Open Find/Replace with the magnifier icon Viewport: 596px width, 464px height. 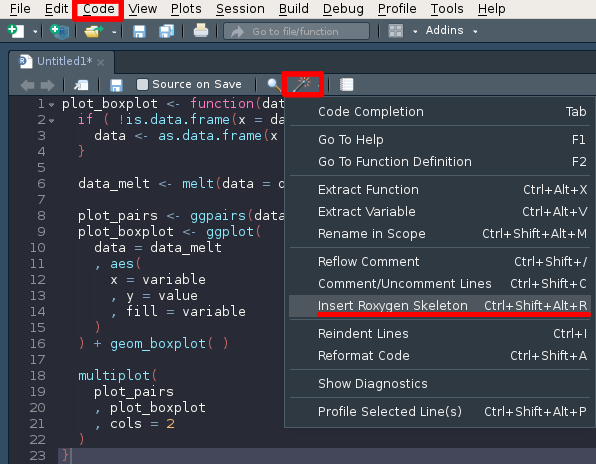274,84
